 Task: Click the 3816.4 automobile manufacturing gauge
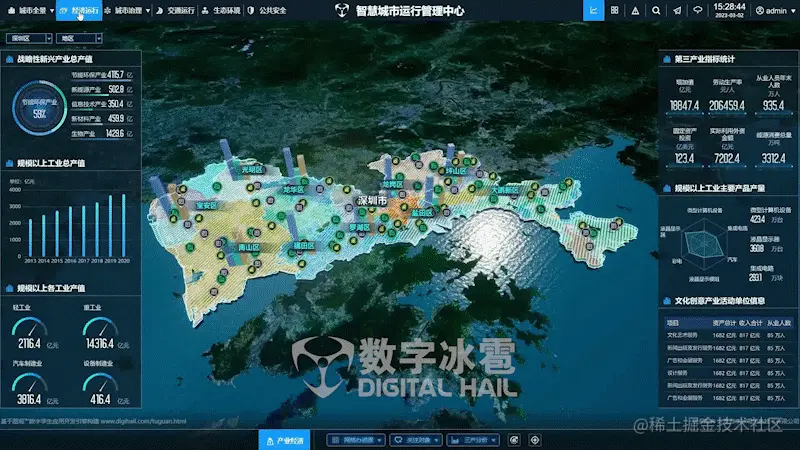(x=29, y=389)
